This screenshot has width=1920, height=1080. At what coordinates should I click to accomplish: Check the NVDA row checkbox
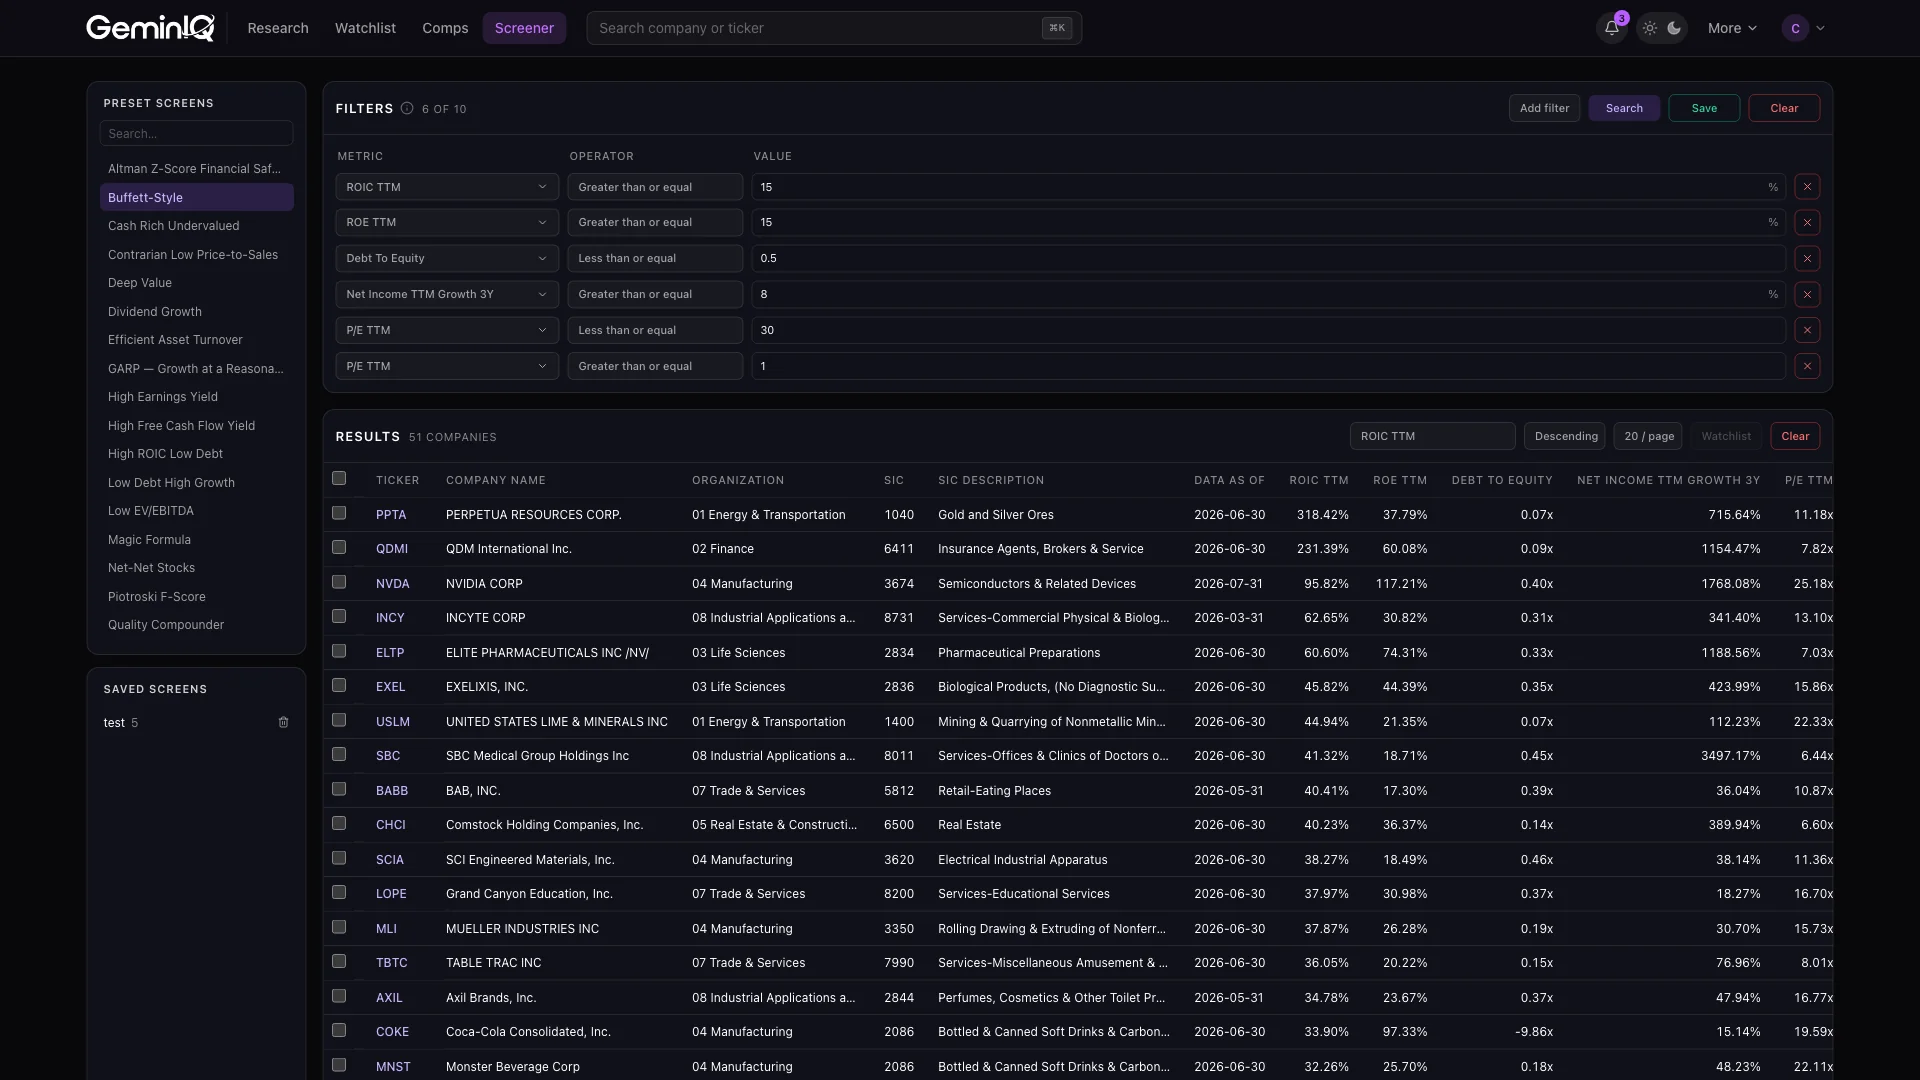339,582
